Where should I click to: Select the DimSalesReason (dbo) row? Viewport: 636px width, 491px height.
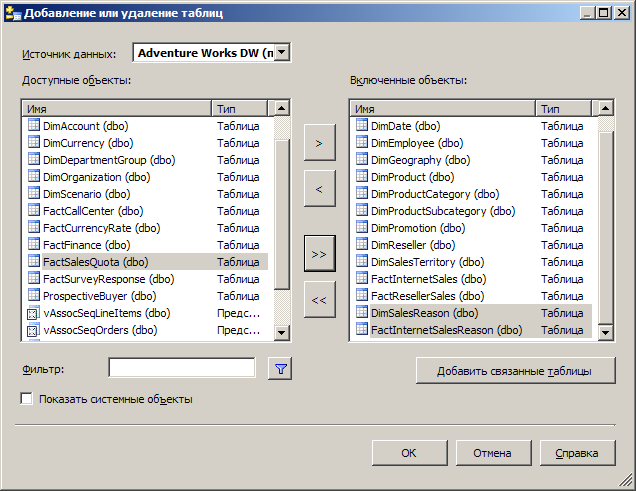click(473, 313)
